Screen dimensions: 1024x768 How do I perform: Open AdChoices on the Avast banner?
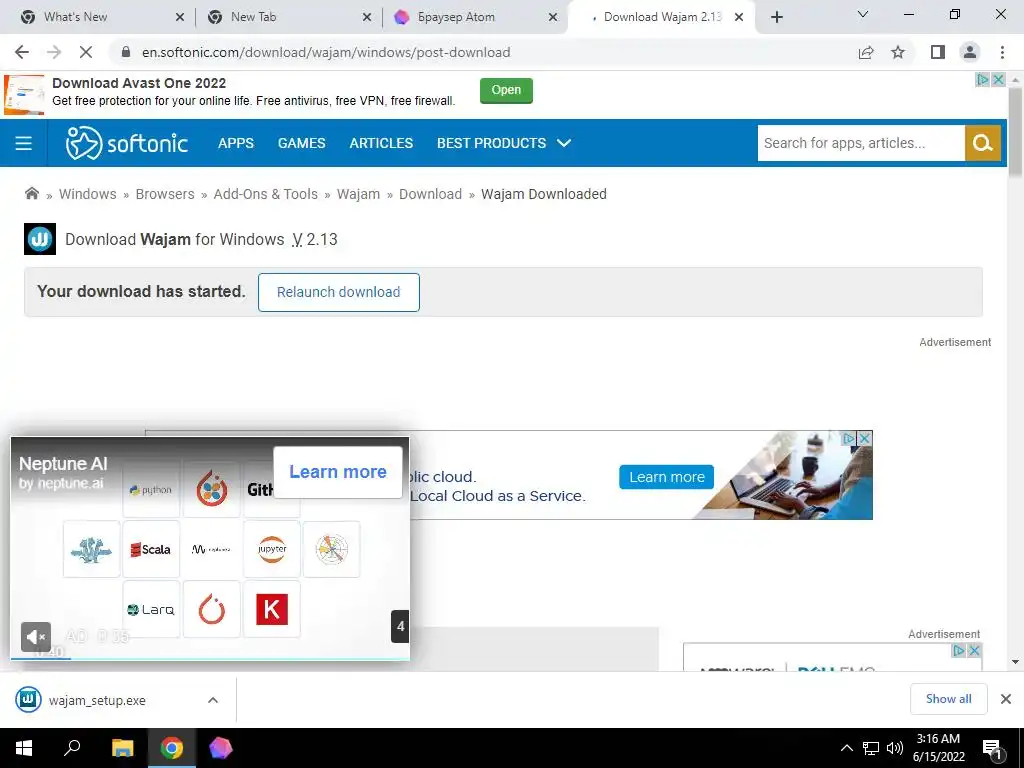982,80
